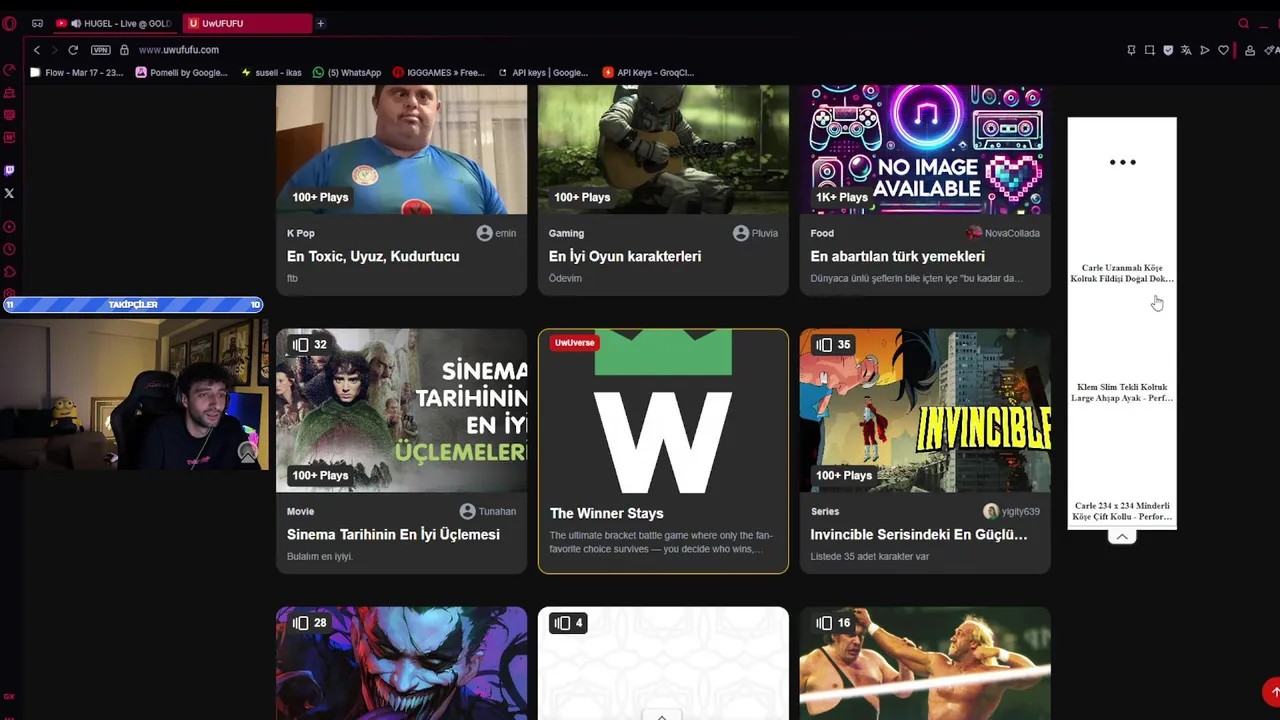Open the History clock sidebar icon

tap(9, 249)
